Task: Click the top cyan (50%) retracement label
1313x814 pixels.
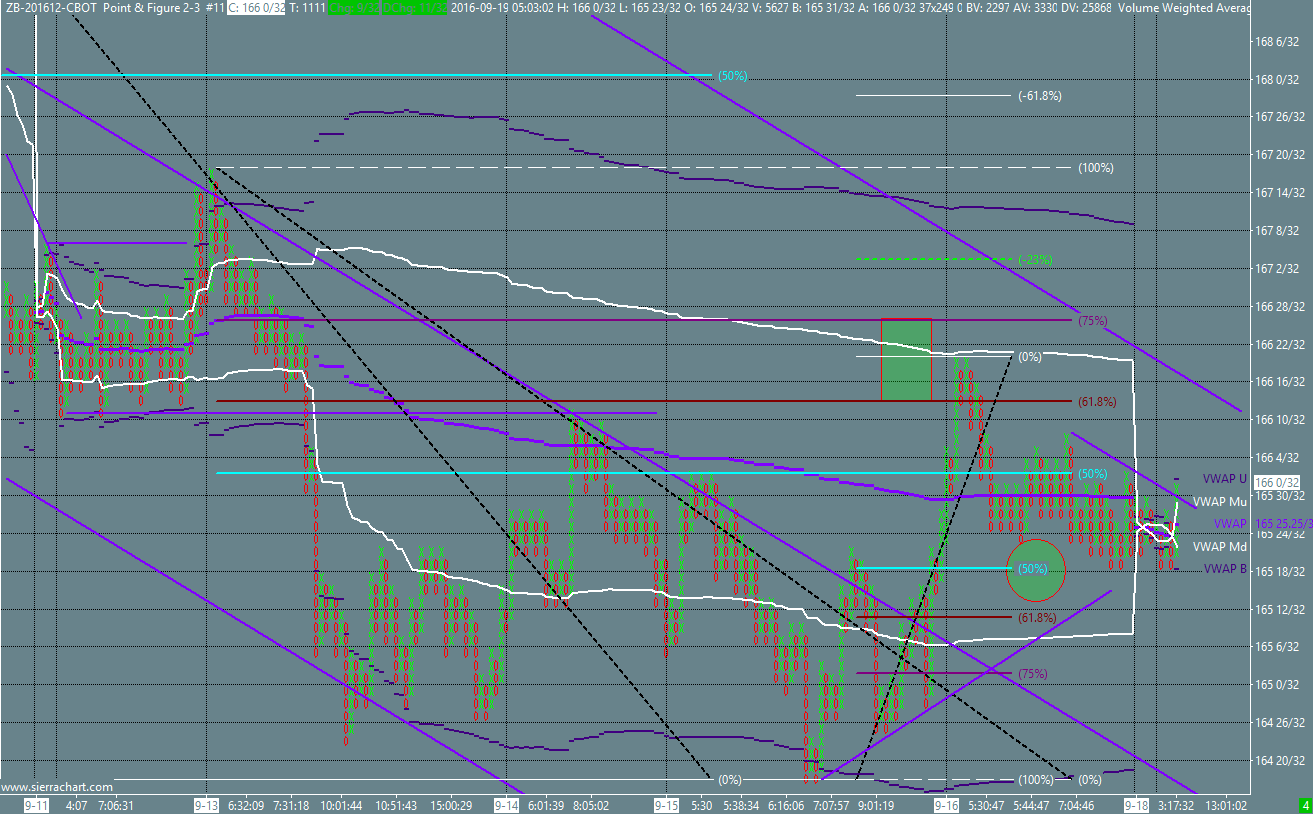Action: pos(732,76)
